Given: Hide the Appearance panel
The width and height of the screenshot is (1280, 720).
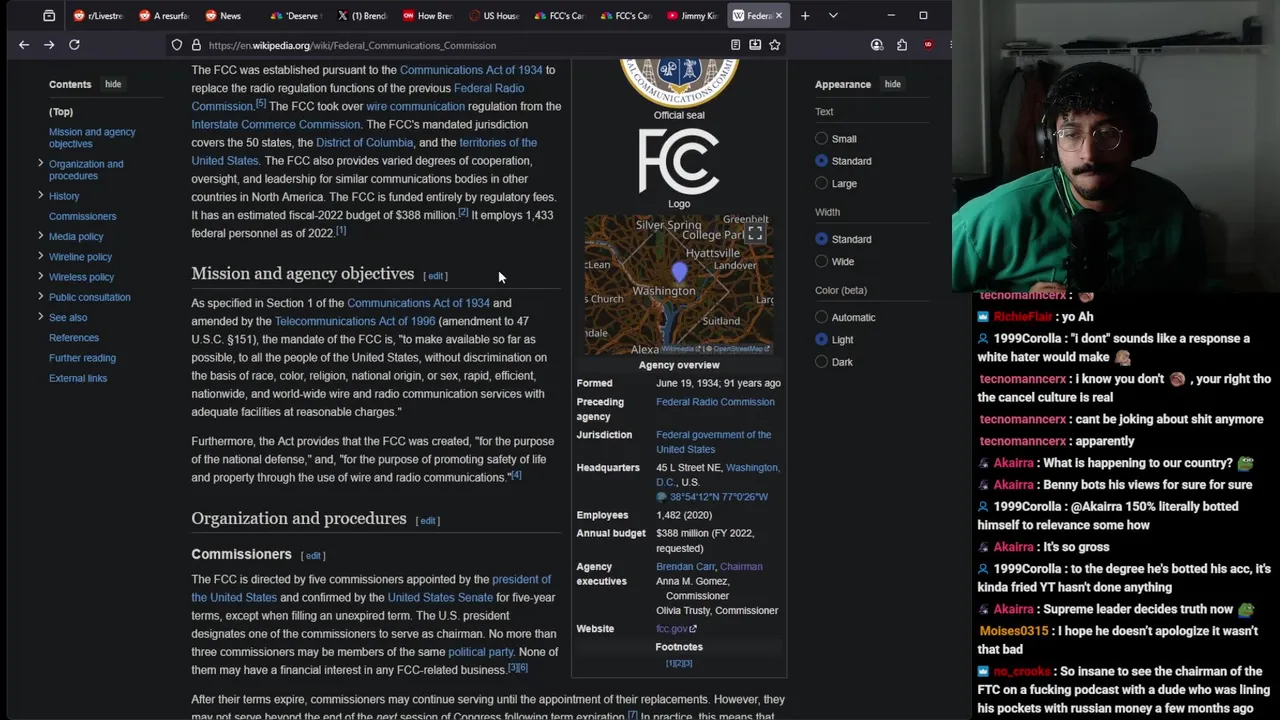Looking at the screenshot, I should [x=892, y=84].
